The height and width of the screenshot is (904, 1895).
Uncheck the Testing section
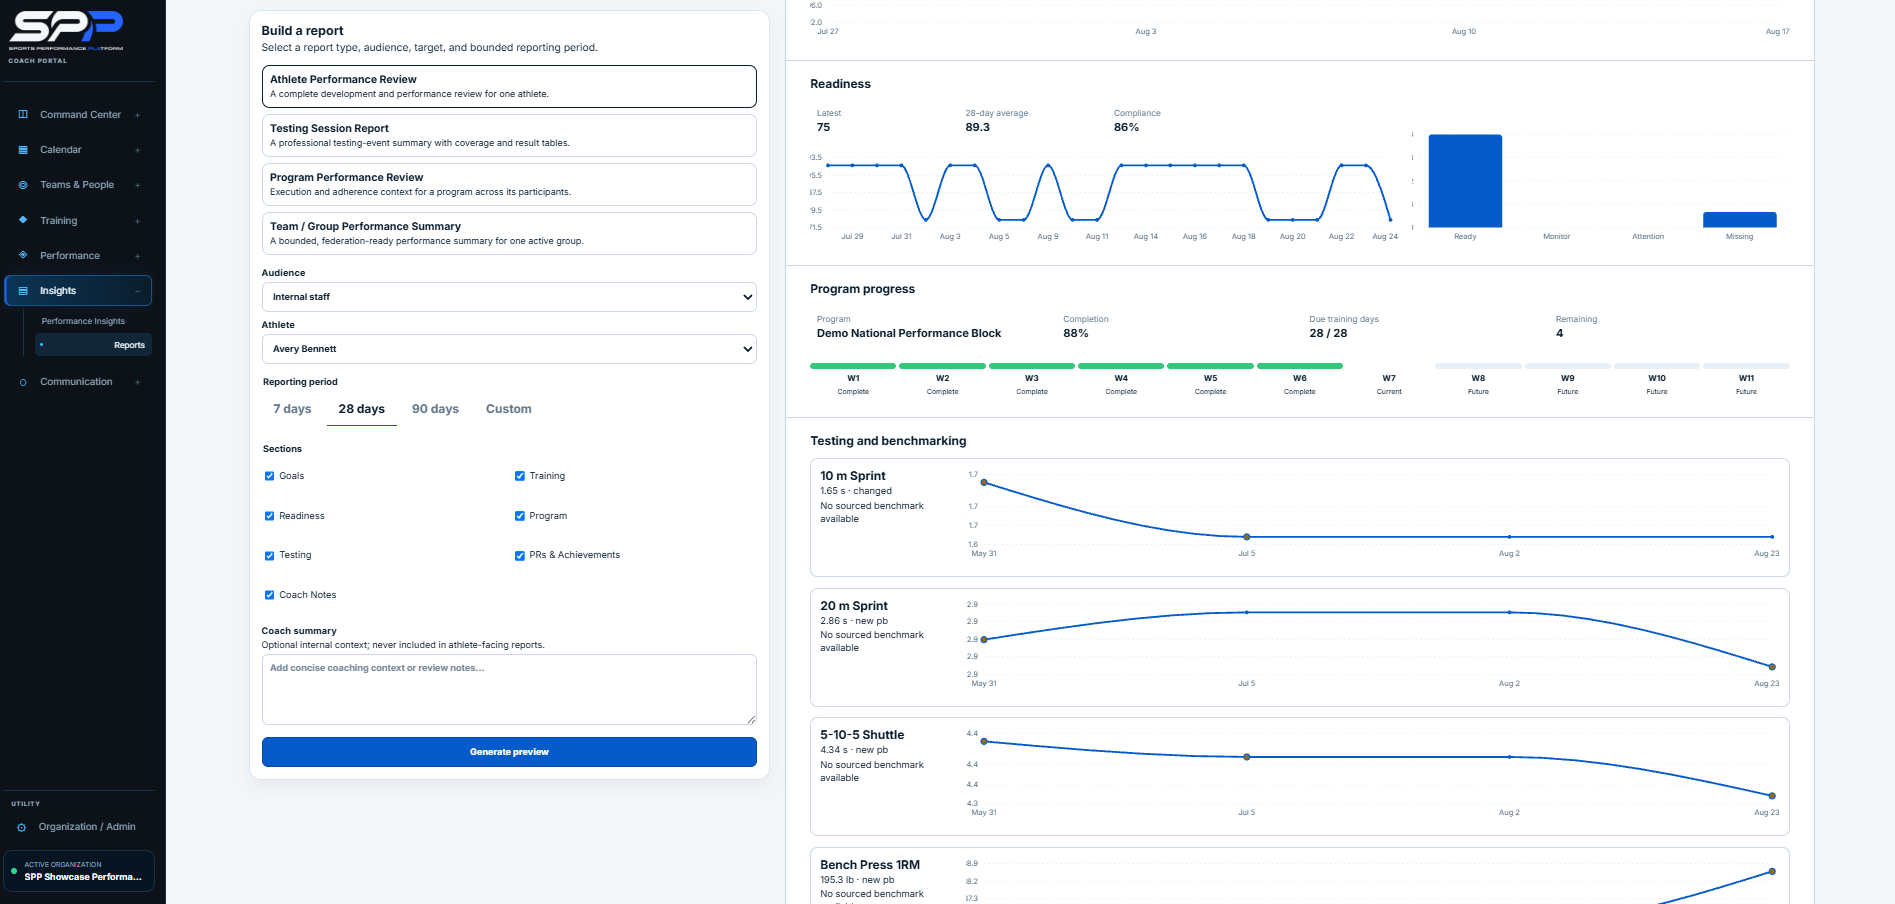(269, 556)
